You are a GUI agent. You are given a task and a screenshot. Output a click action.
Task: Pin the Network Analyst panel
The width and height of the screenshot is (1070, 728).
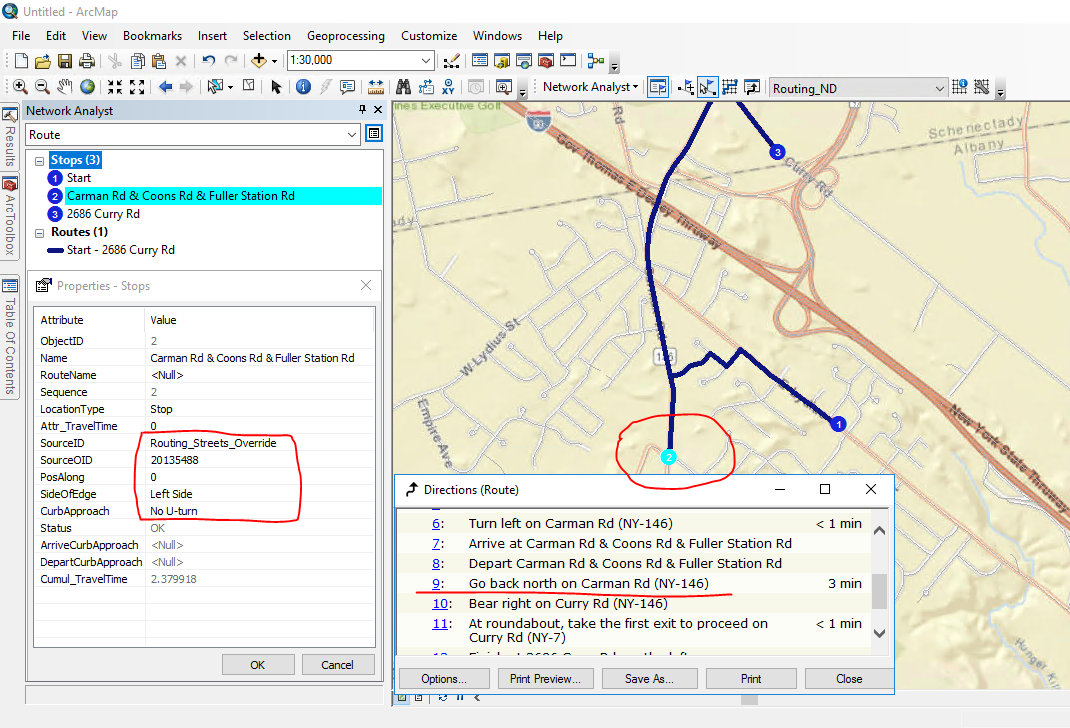point(362,110)
